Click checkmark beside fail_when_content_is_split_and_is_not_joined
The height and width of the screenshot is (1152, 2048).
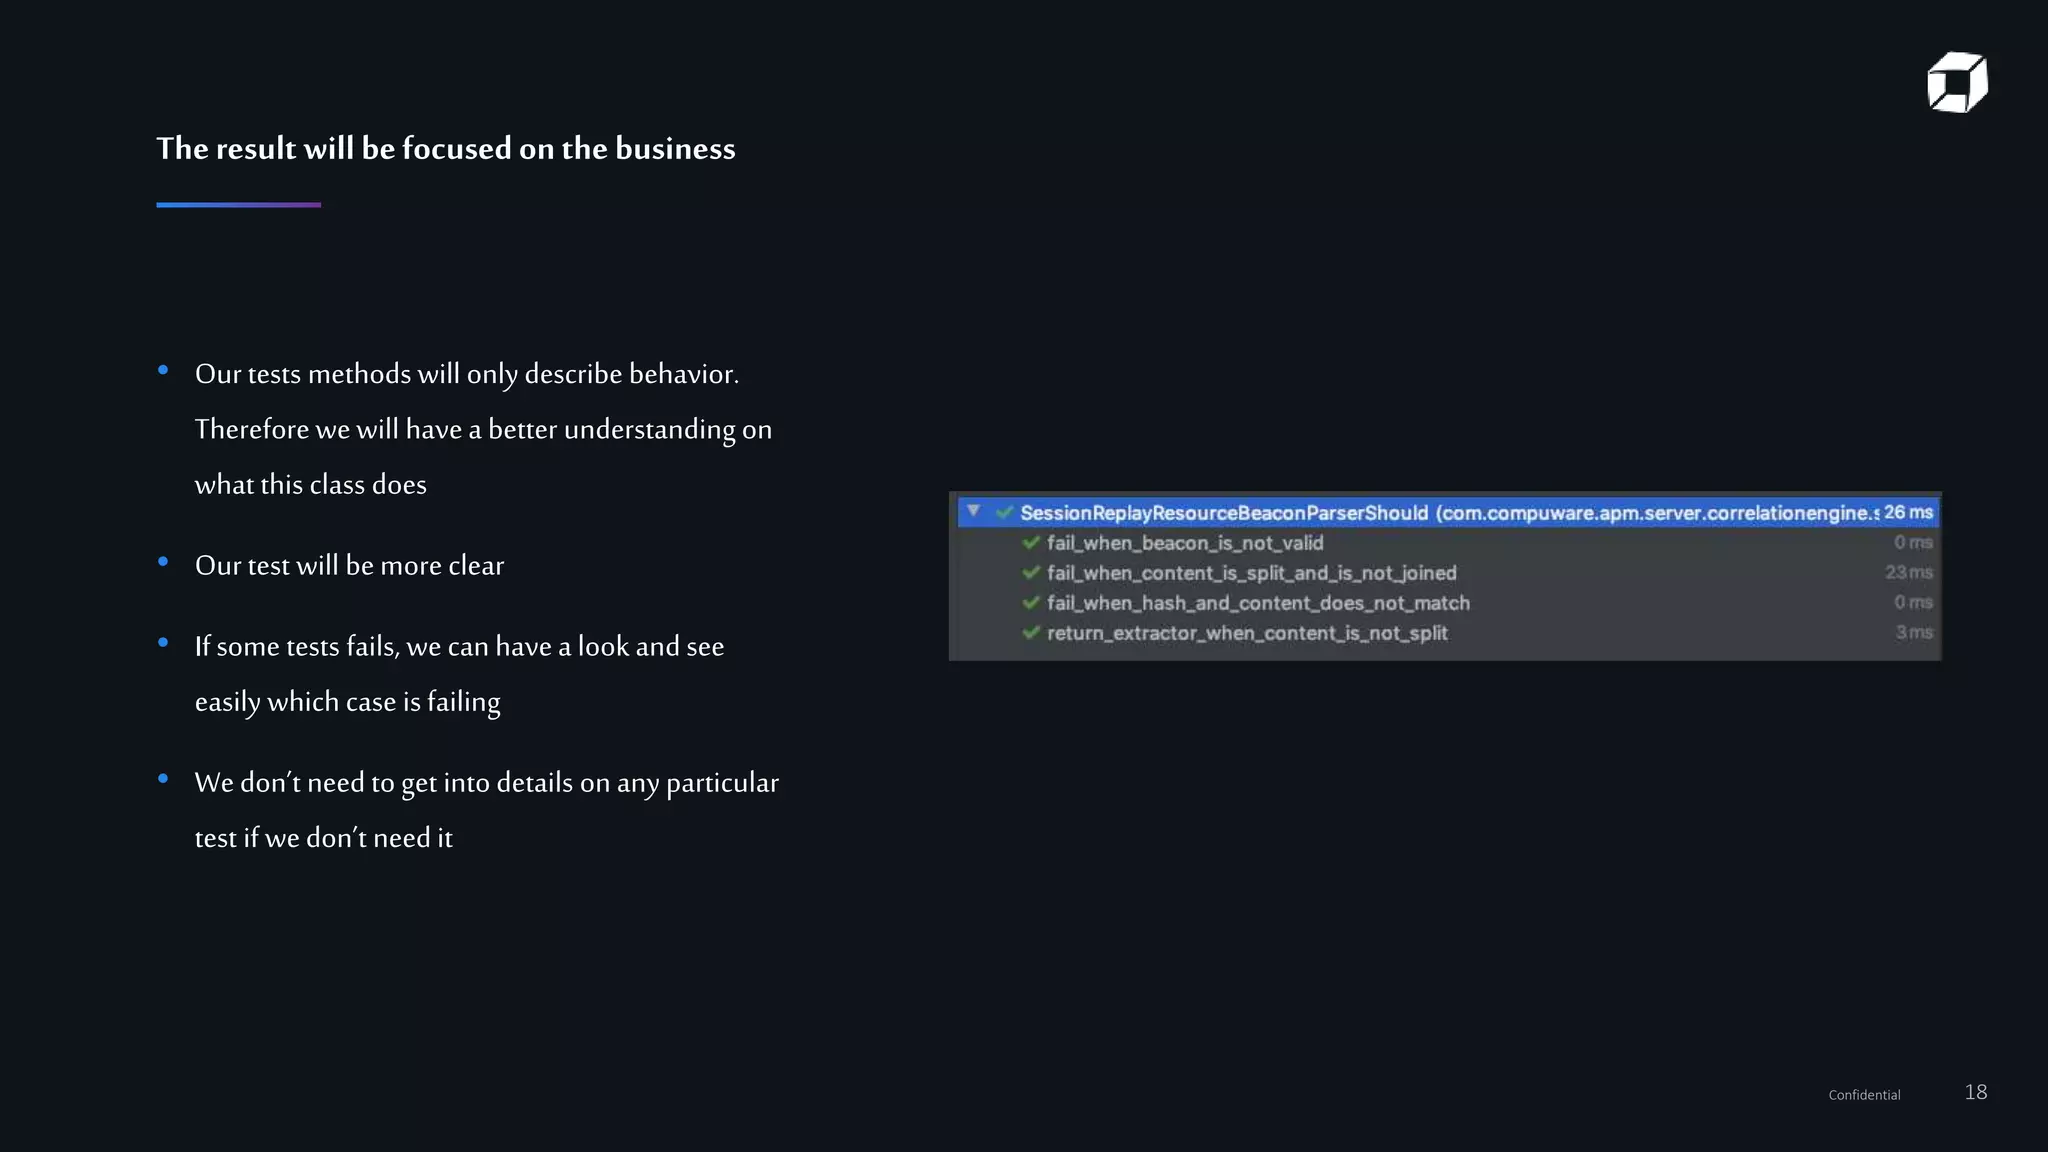coord(1031,573)
